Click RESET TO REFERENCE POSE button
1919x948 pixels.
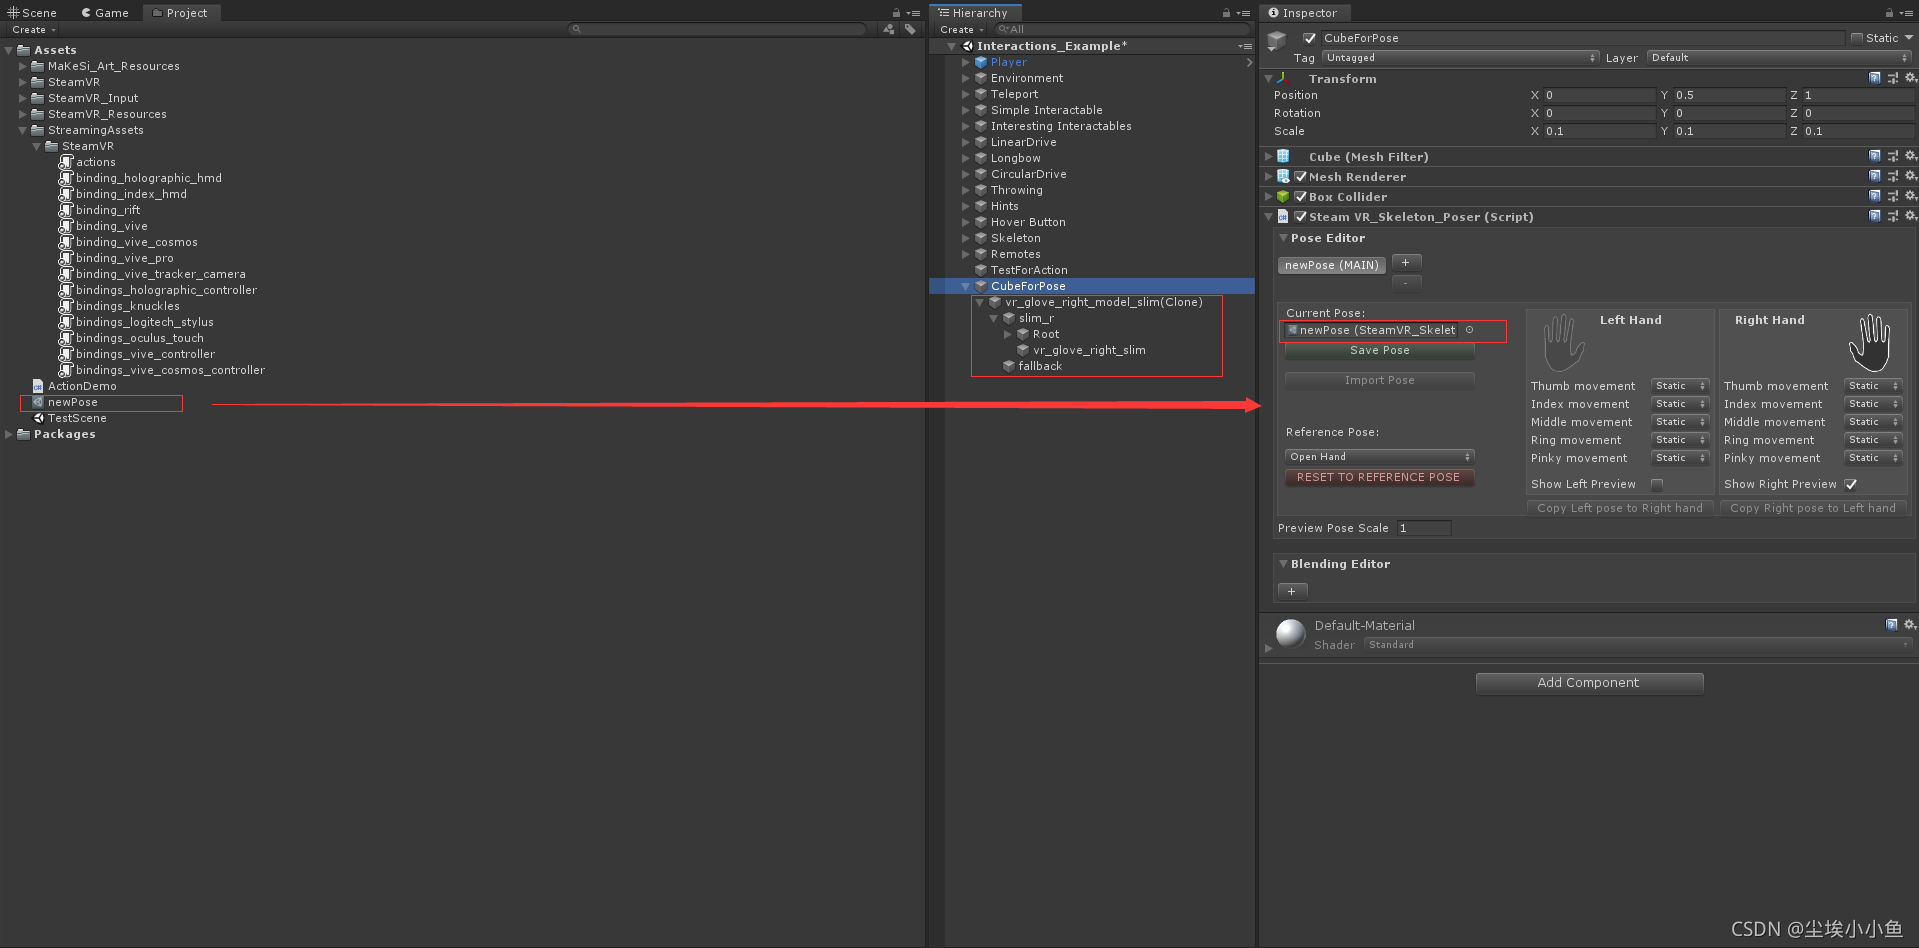click(1379, 478)
